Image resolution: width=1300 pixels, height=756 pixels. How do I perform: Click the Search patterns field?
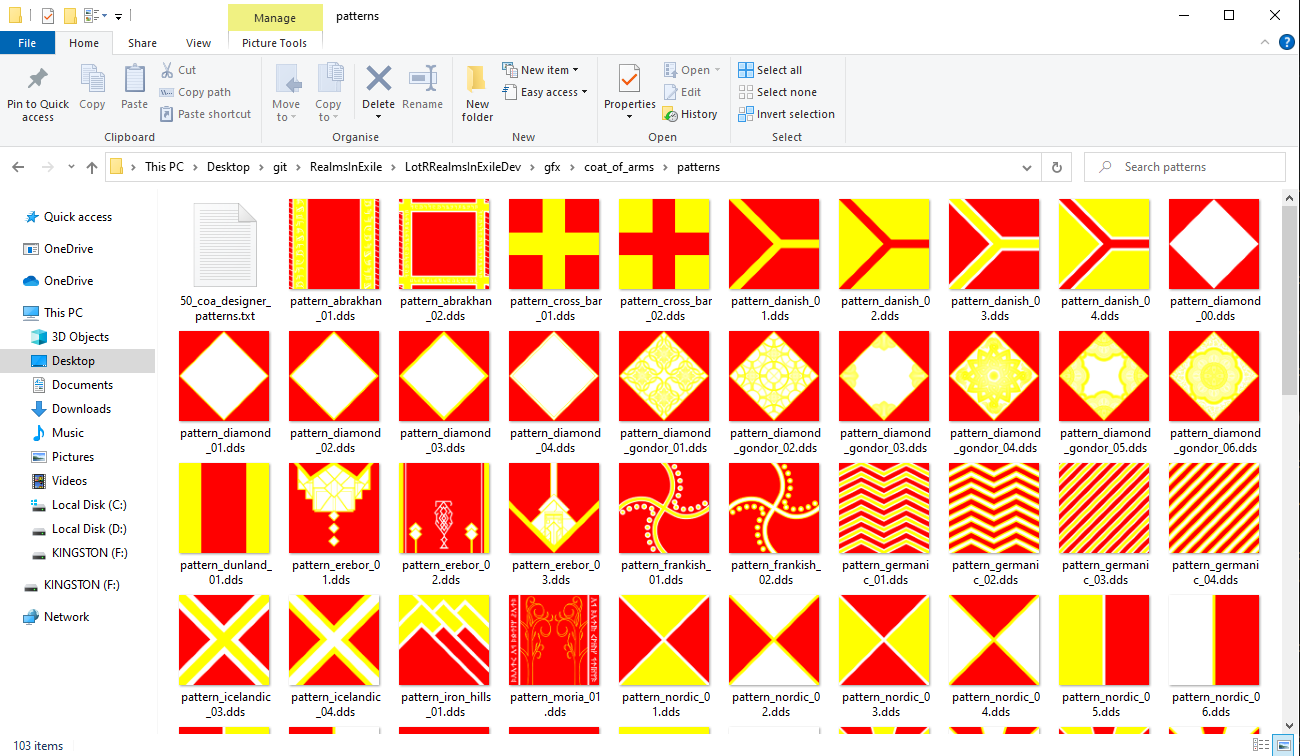(x=1185, y=167)
